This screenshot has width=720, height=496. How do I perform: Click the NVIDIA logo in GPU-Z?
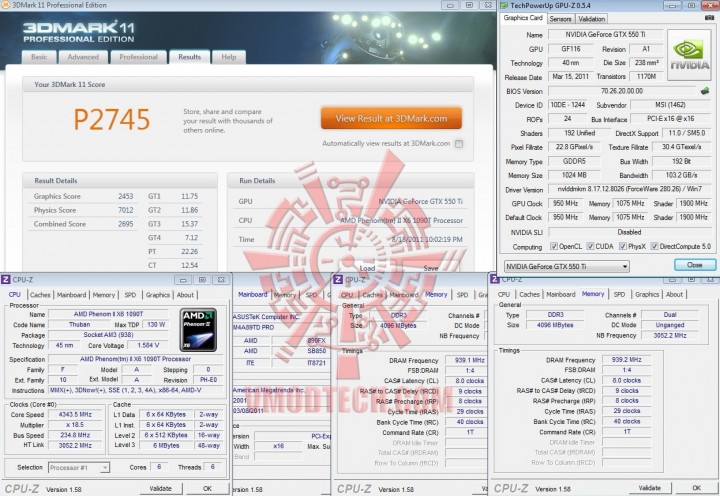click(689, 55)
